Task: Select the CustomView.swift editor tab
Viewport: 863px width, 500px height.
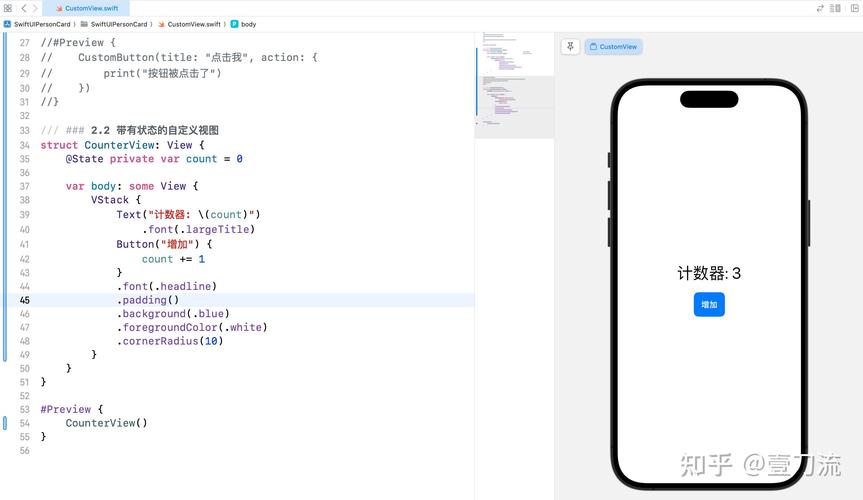Action: [87, 8]
